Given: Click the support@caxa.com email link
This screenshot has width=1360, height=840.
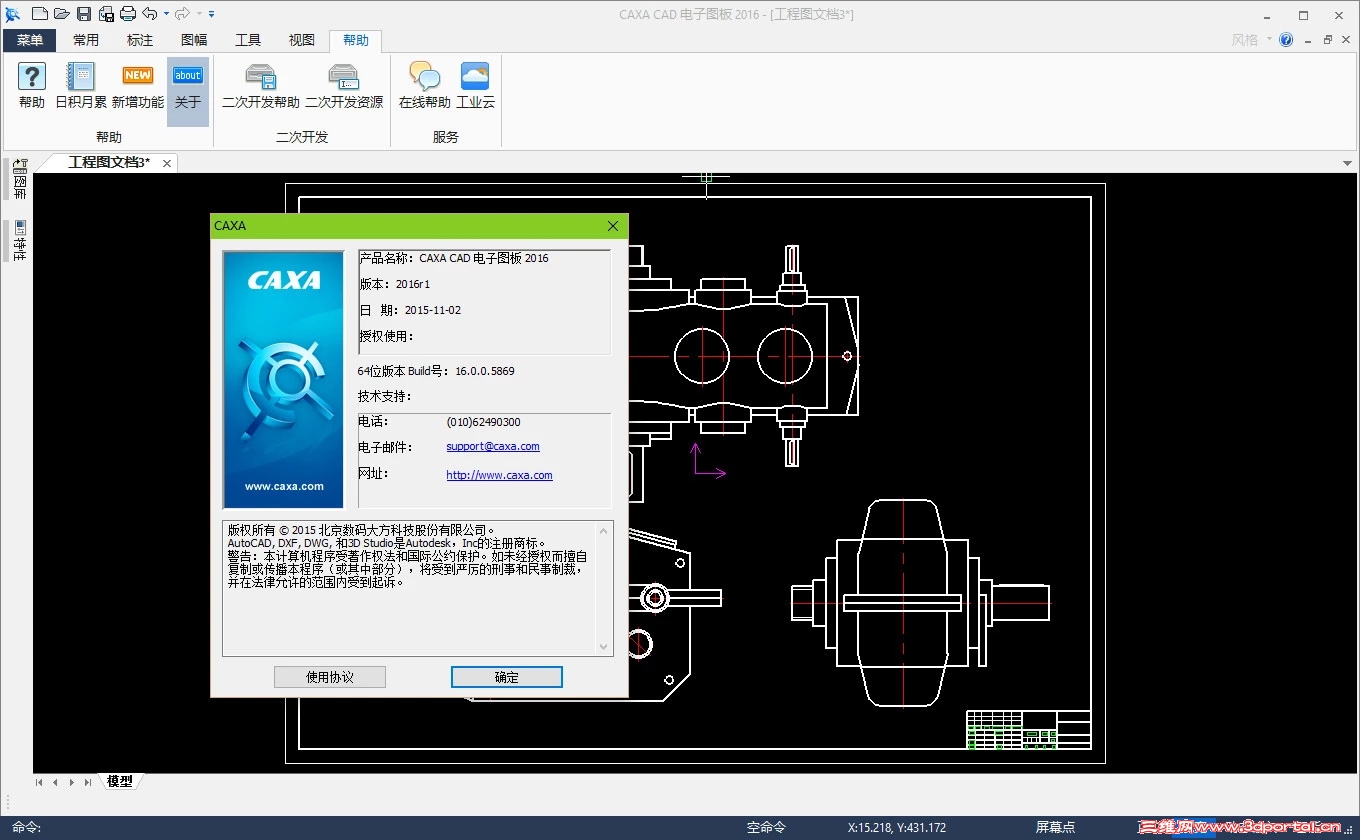Looking at the screenshot, I should coord(493,447).
